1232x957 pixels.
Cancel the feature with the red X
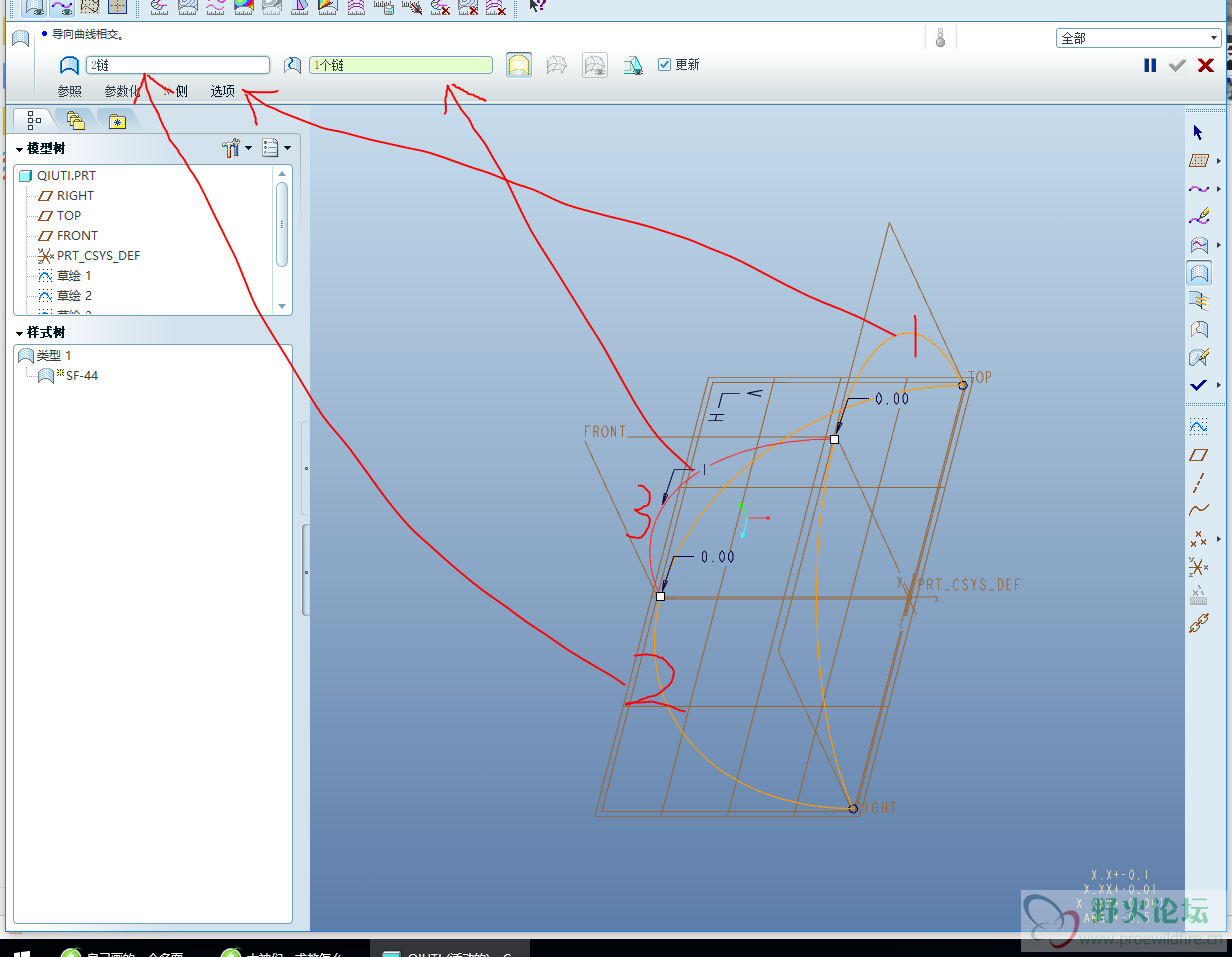click(x=1205, y=65)
